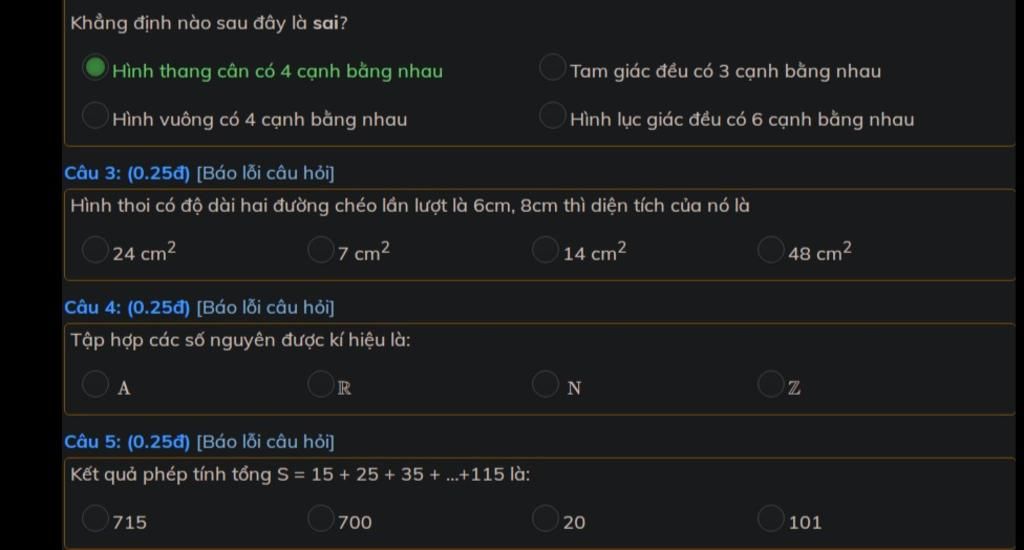This screenshot has width=1024, height=550.
Task: Open Báo lỗi câu hỏi for Câu 5
Action: [265, 442]
